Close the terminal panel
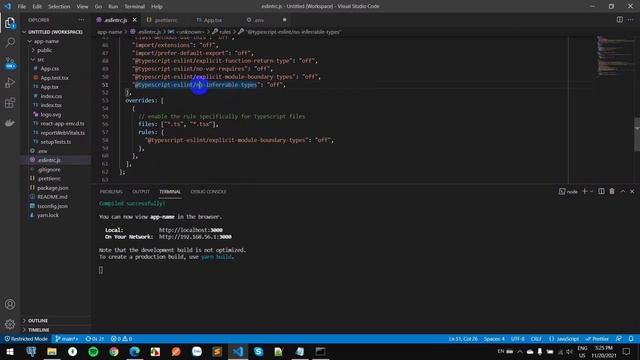Image resolution: width=640 pixels, height=360 pixels. (x=632, y=191)
